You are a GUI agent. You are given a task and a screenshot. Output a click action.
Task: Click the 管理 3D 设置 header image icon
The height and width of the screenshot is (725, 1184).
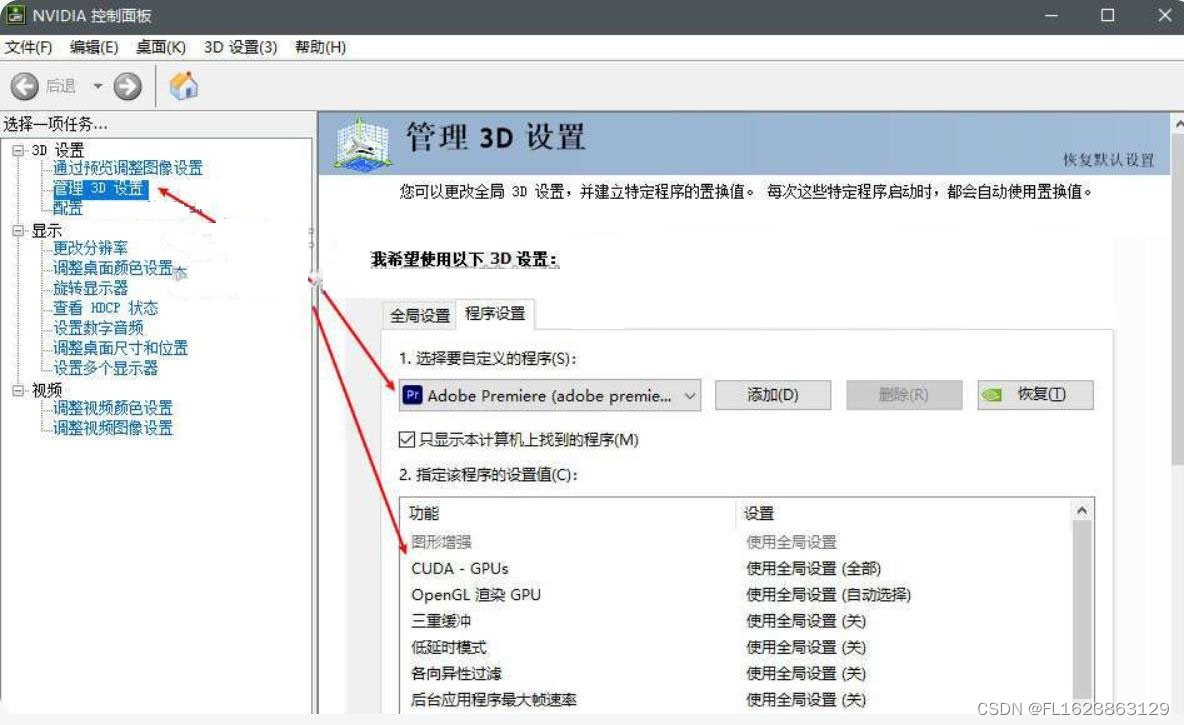coord(362,143)
